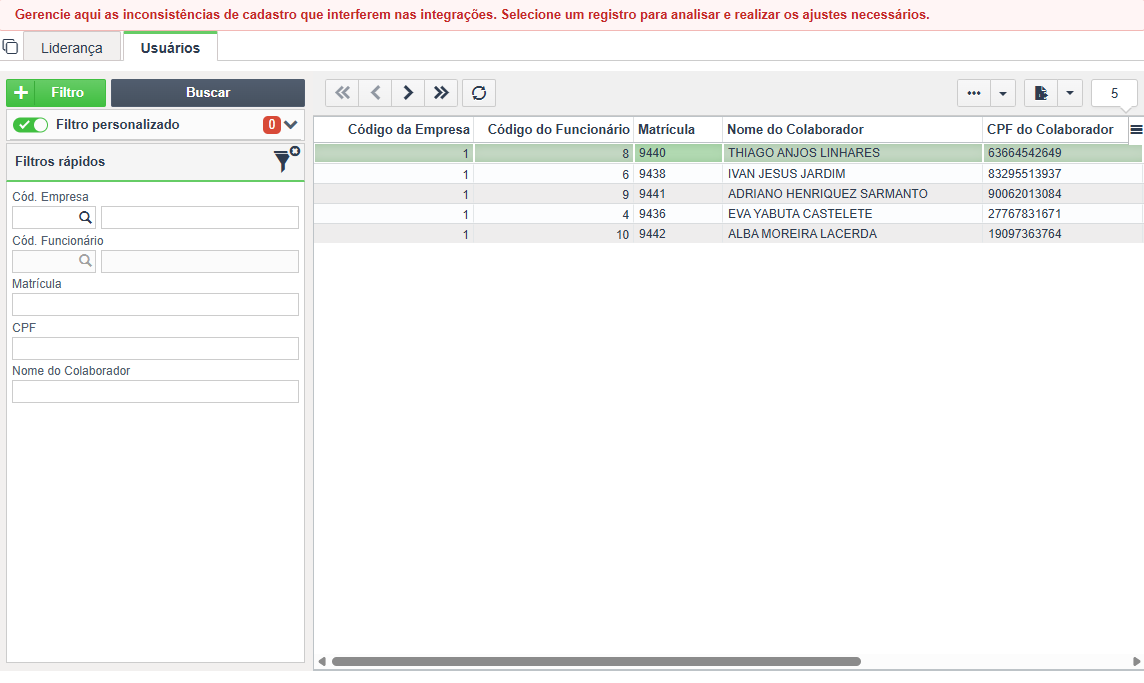Click matrícula cell 9441
The width and height of the screenshot is (1144, 683).
click(678, 194)
